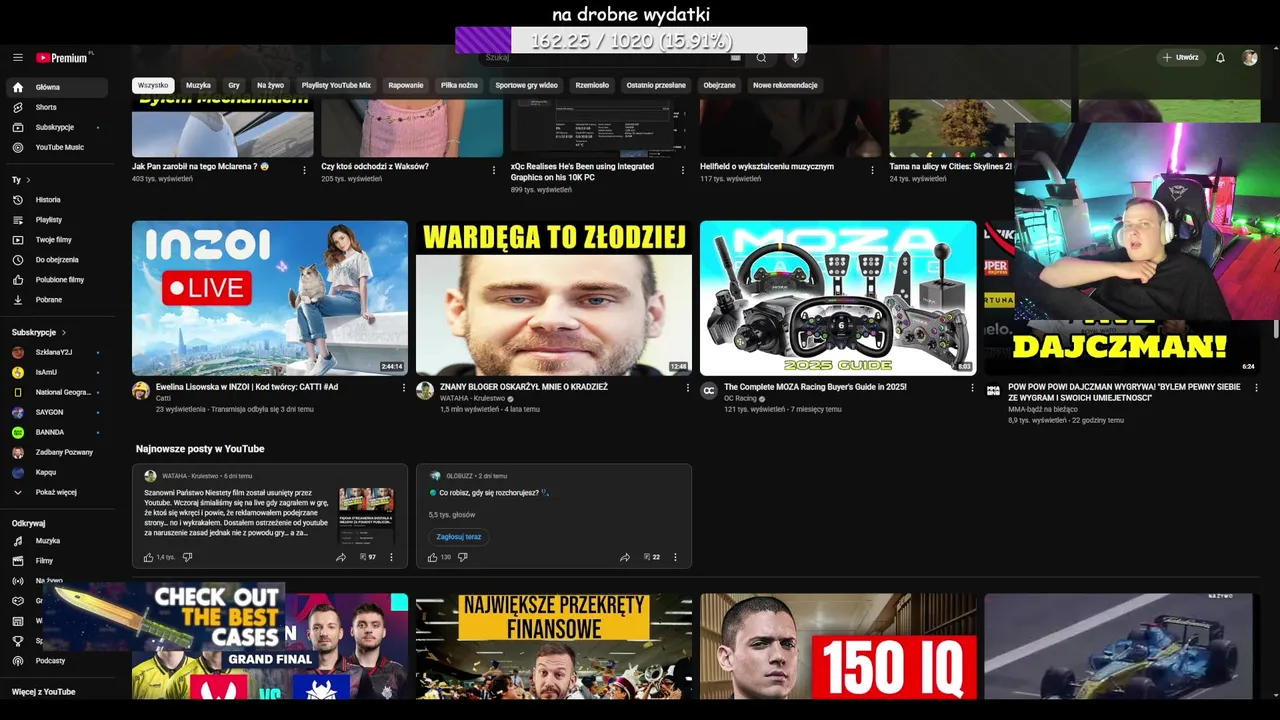Click the donation goal progress bar
Image resolution: width=1280 pixels, height=720 pixels.
(x=631, y=40)
